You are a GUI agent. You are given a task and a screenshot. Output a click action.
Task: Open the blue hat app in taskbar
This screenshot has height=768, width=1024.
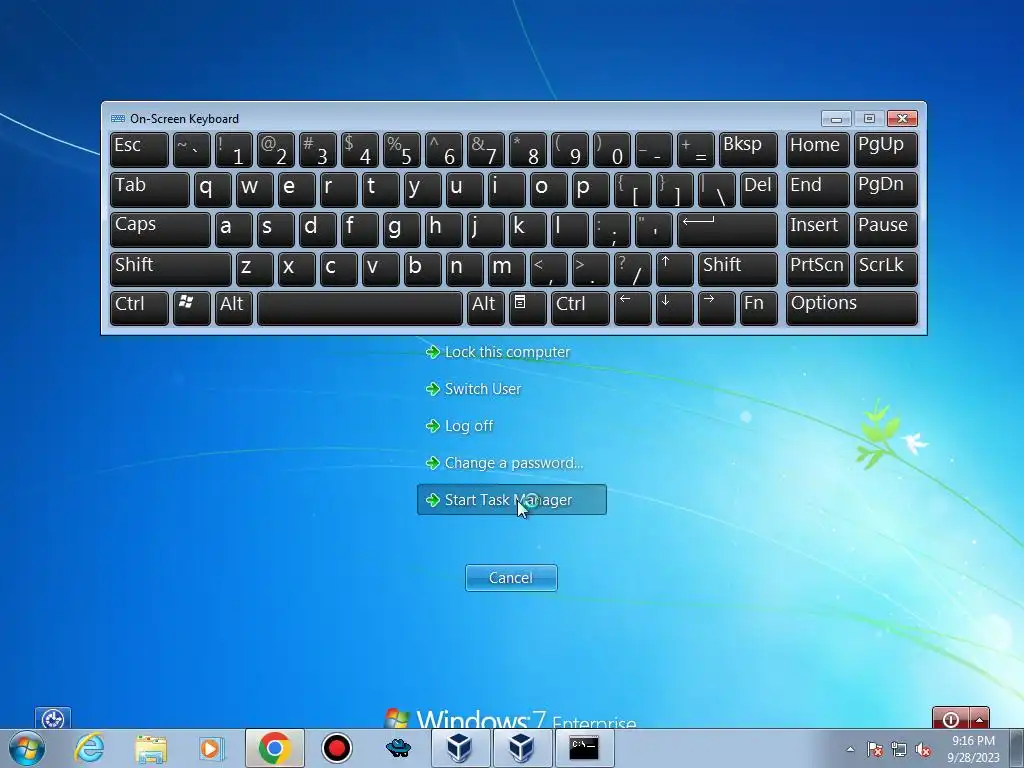coord(398,748)
